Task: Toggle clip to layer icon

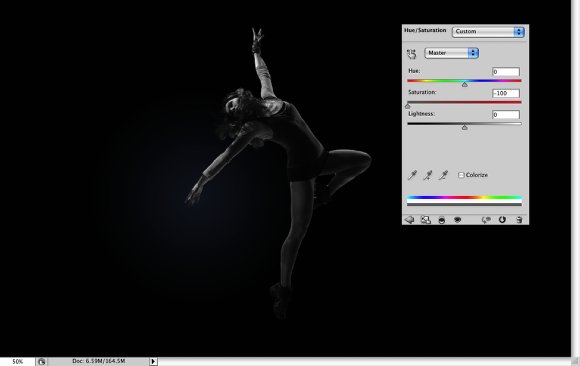Action: 442,220
